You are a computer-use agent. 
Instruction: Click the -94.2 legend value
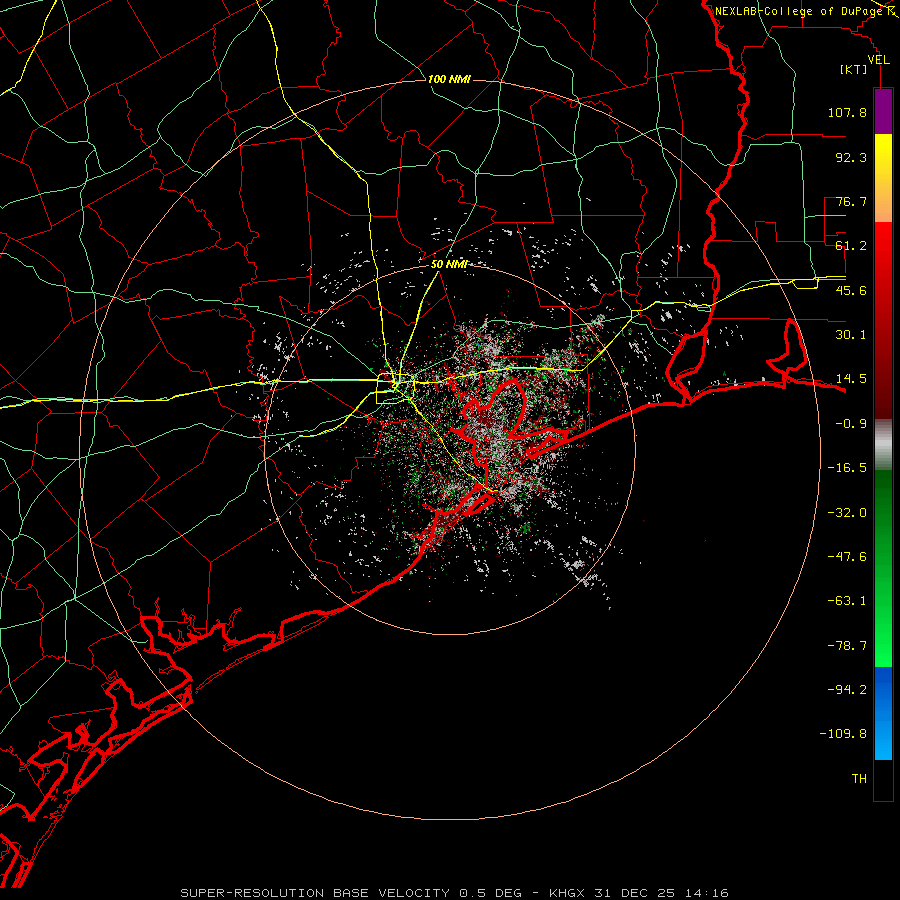[847, 690]
